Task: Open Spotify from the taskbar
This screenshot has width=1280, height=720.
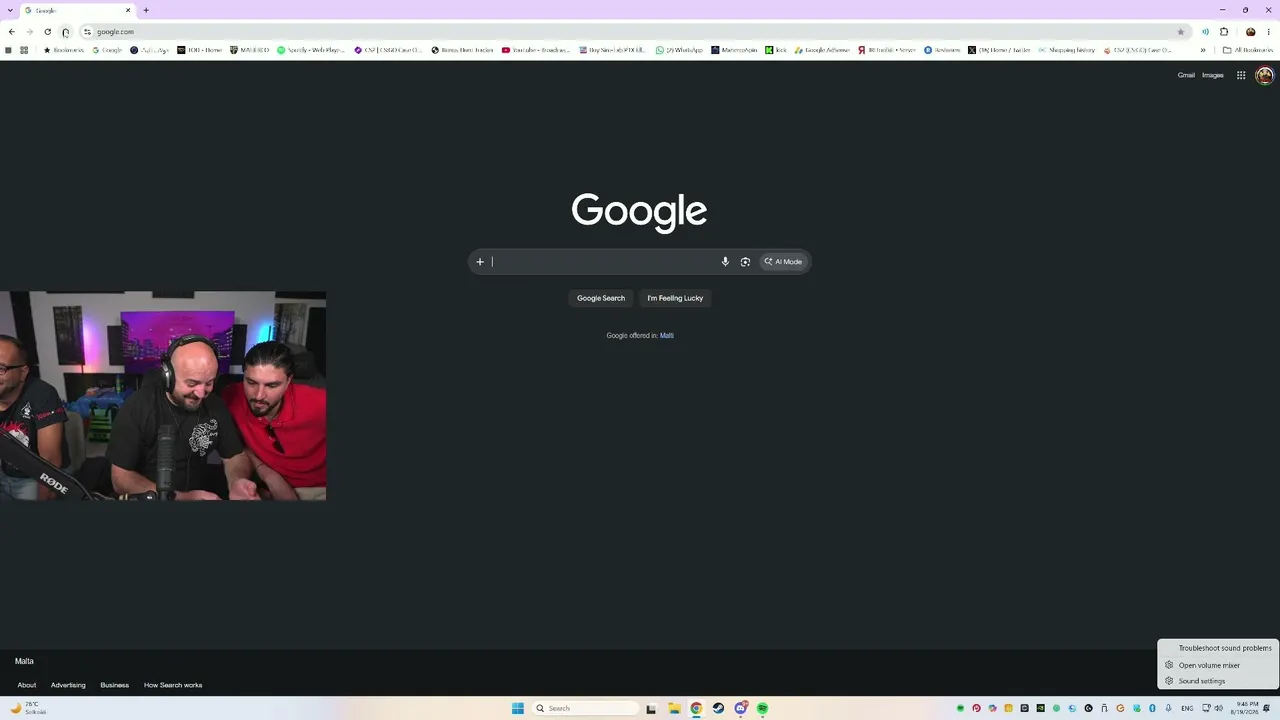Action: 762,709
